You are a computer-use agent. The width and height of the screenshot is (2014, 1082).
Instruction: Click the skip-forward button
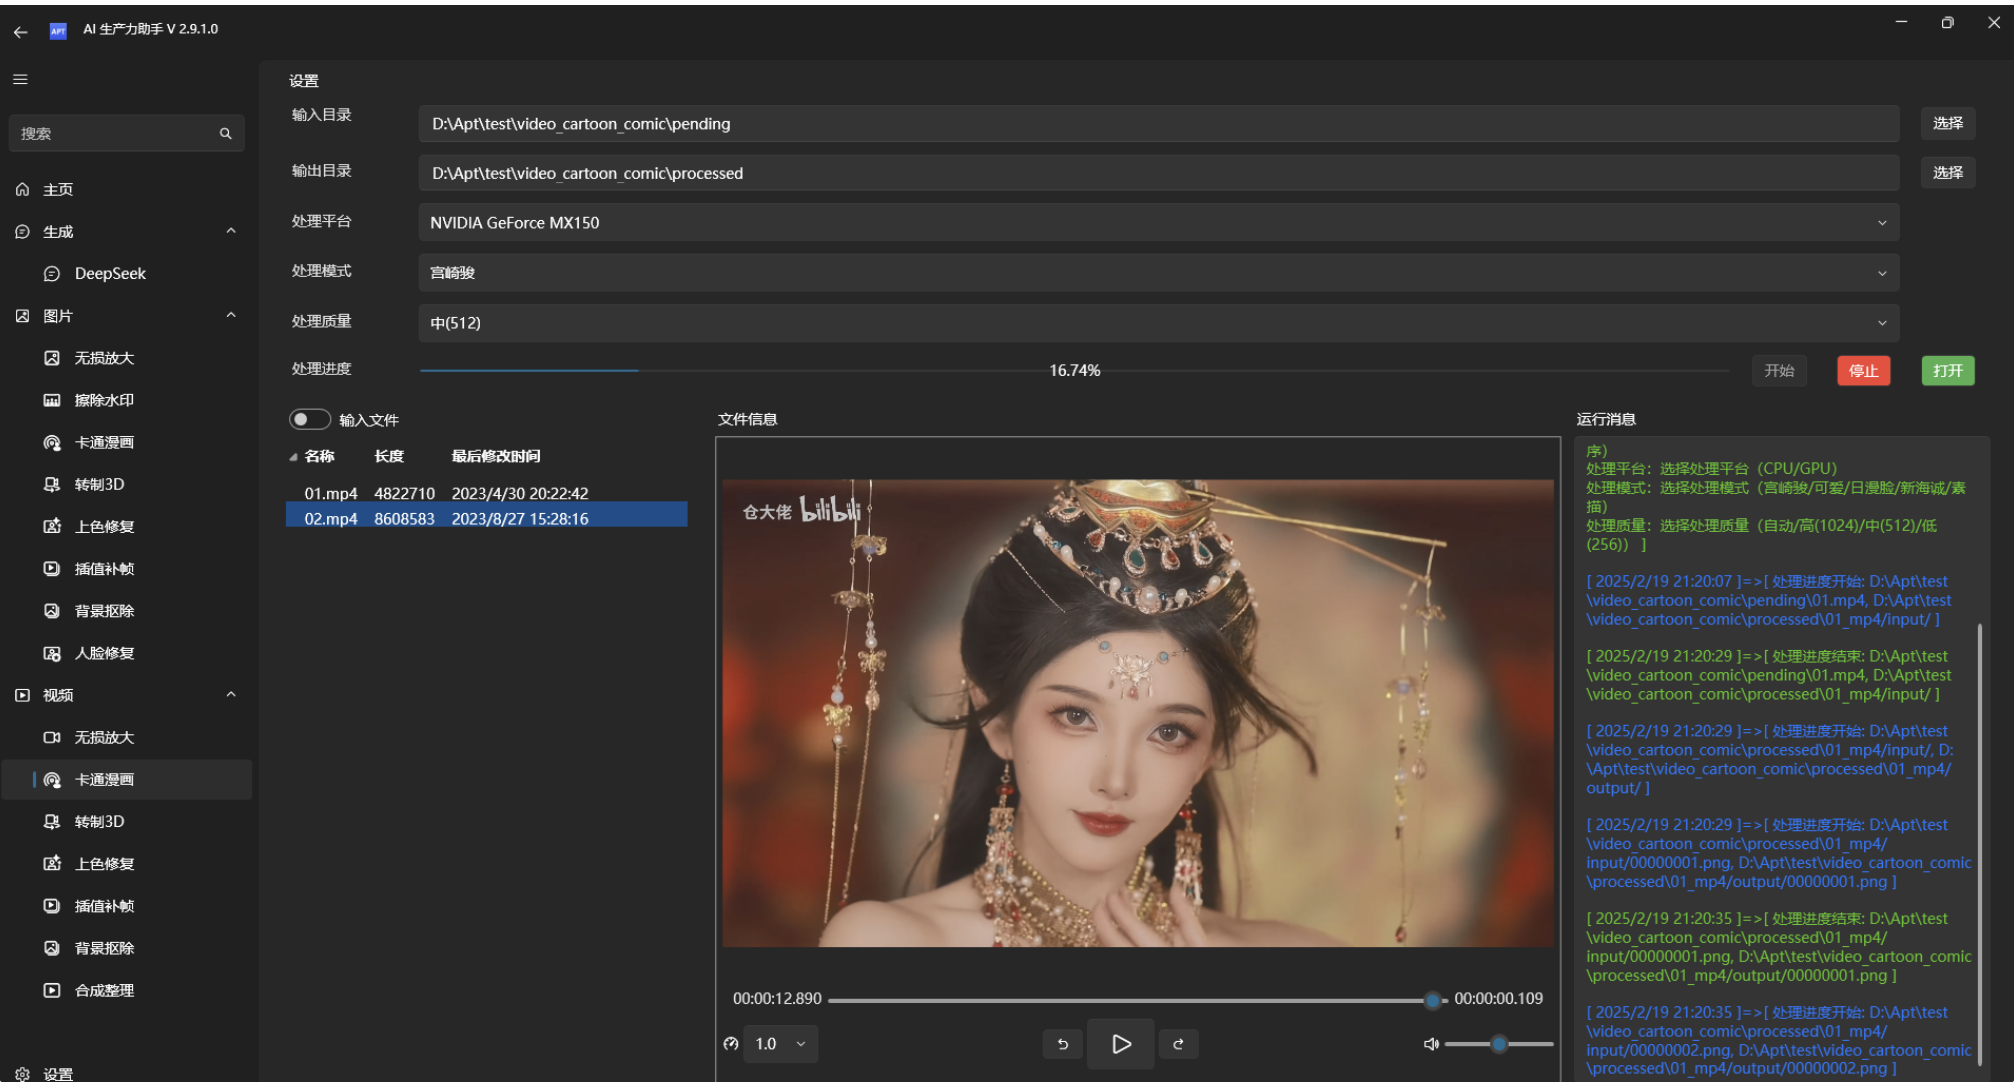(x=1178, y=1044)
